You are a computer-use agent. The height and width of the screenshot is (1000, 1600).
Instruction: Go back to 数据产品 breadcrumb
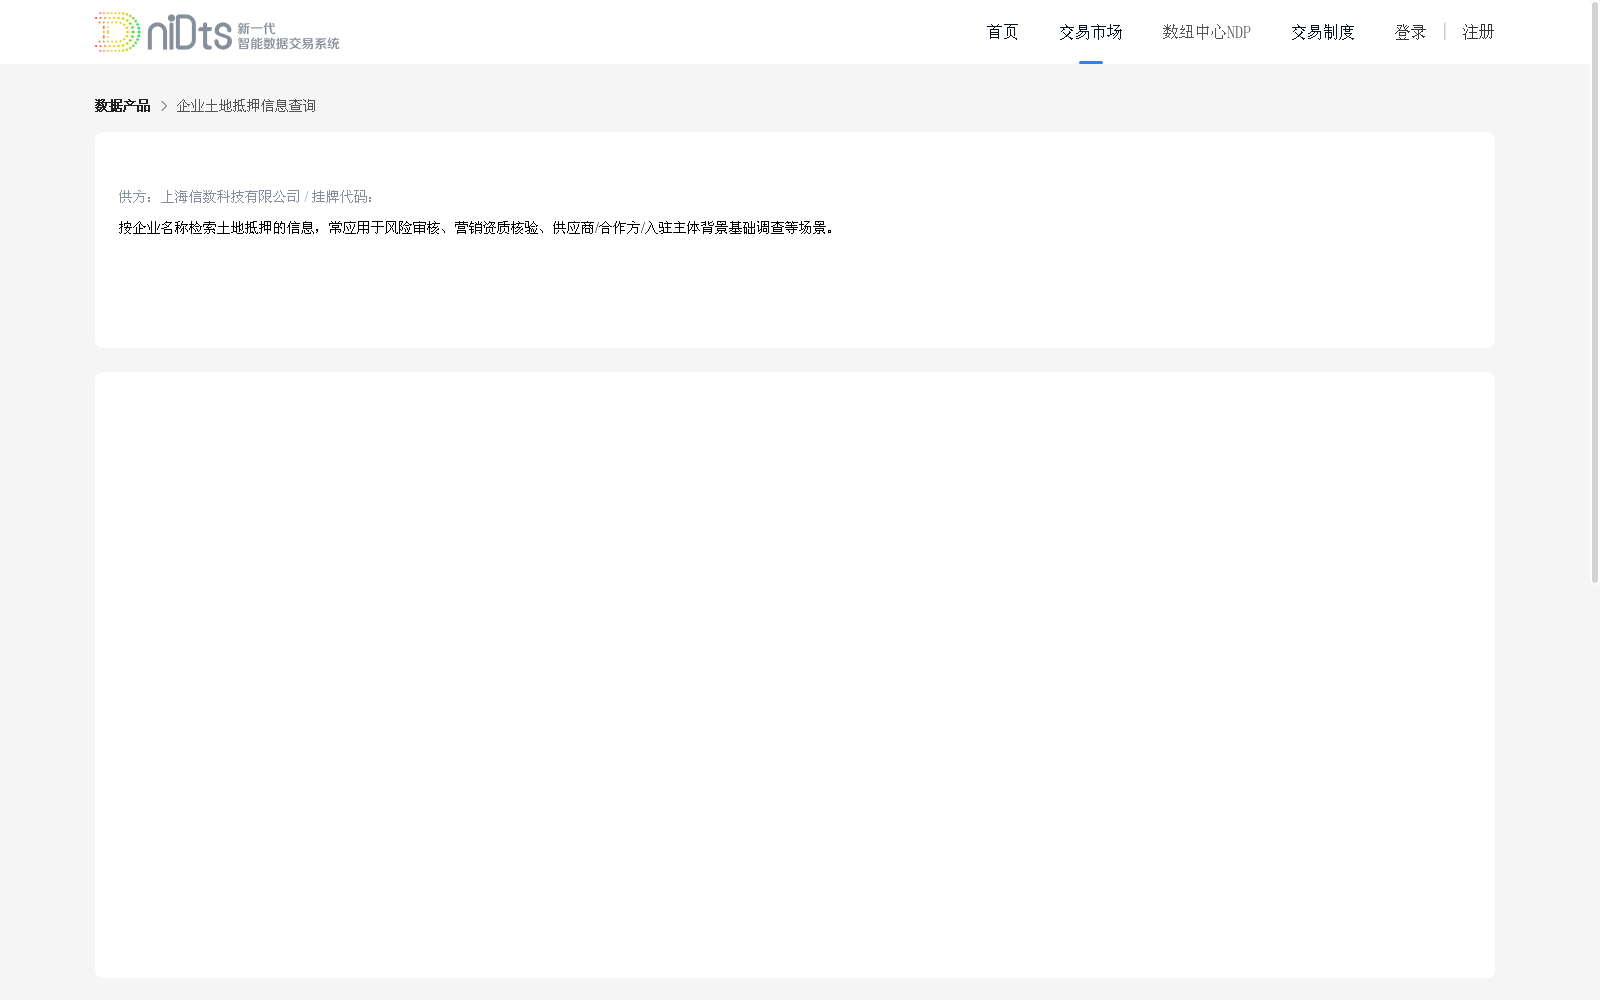pyautogui.click(x=122, y=106)
